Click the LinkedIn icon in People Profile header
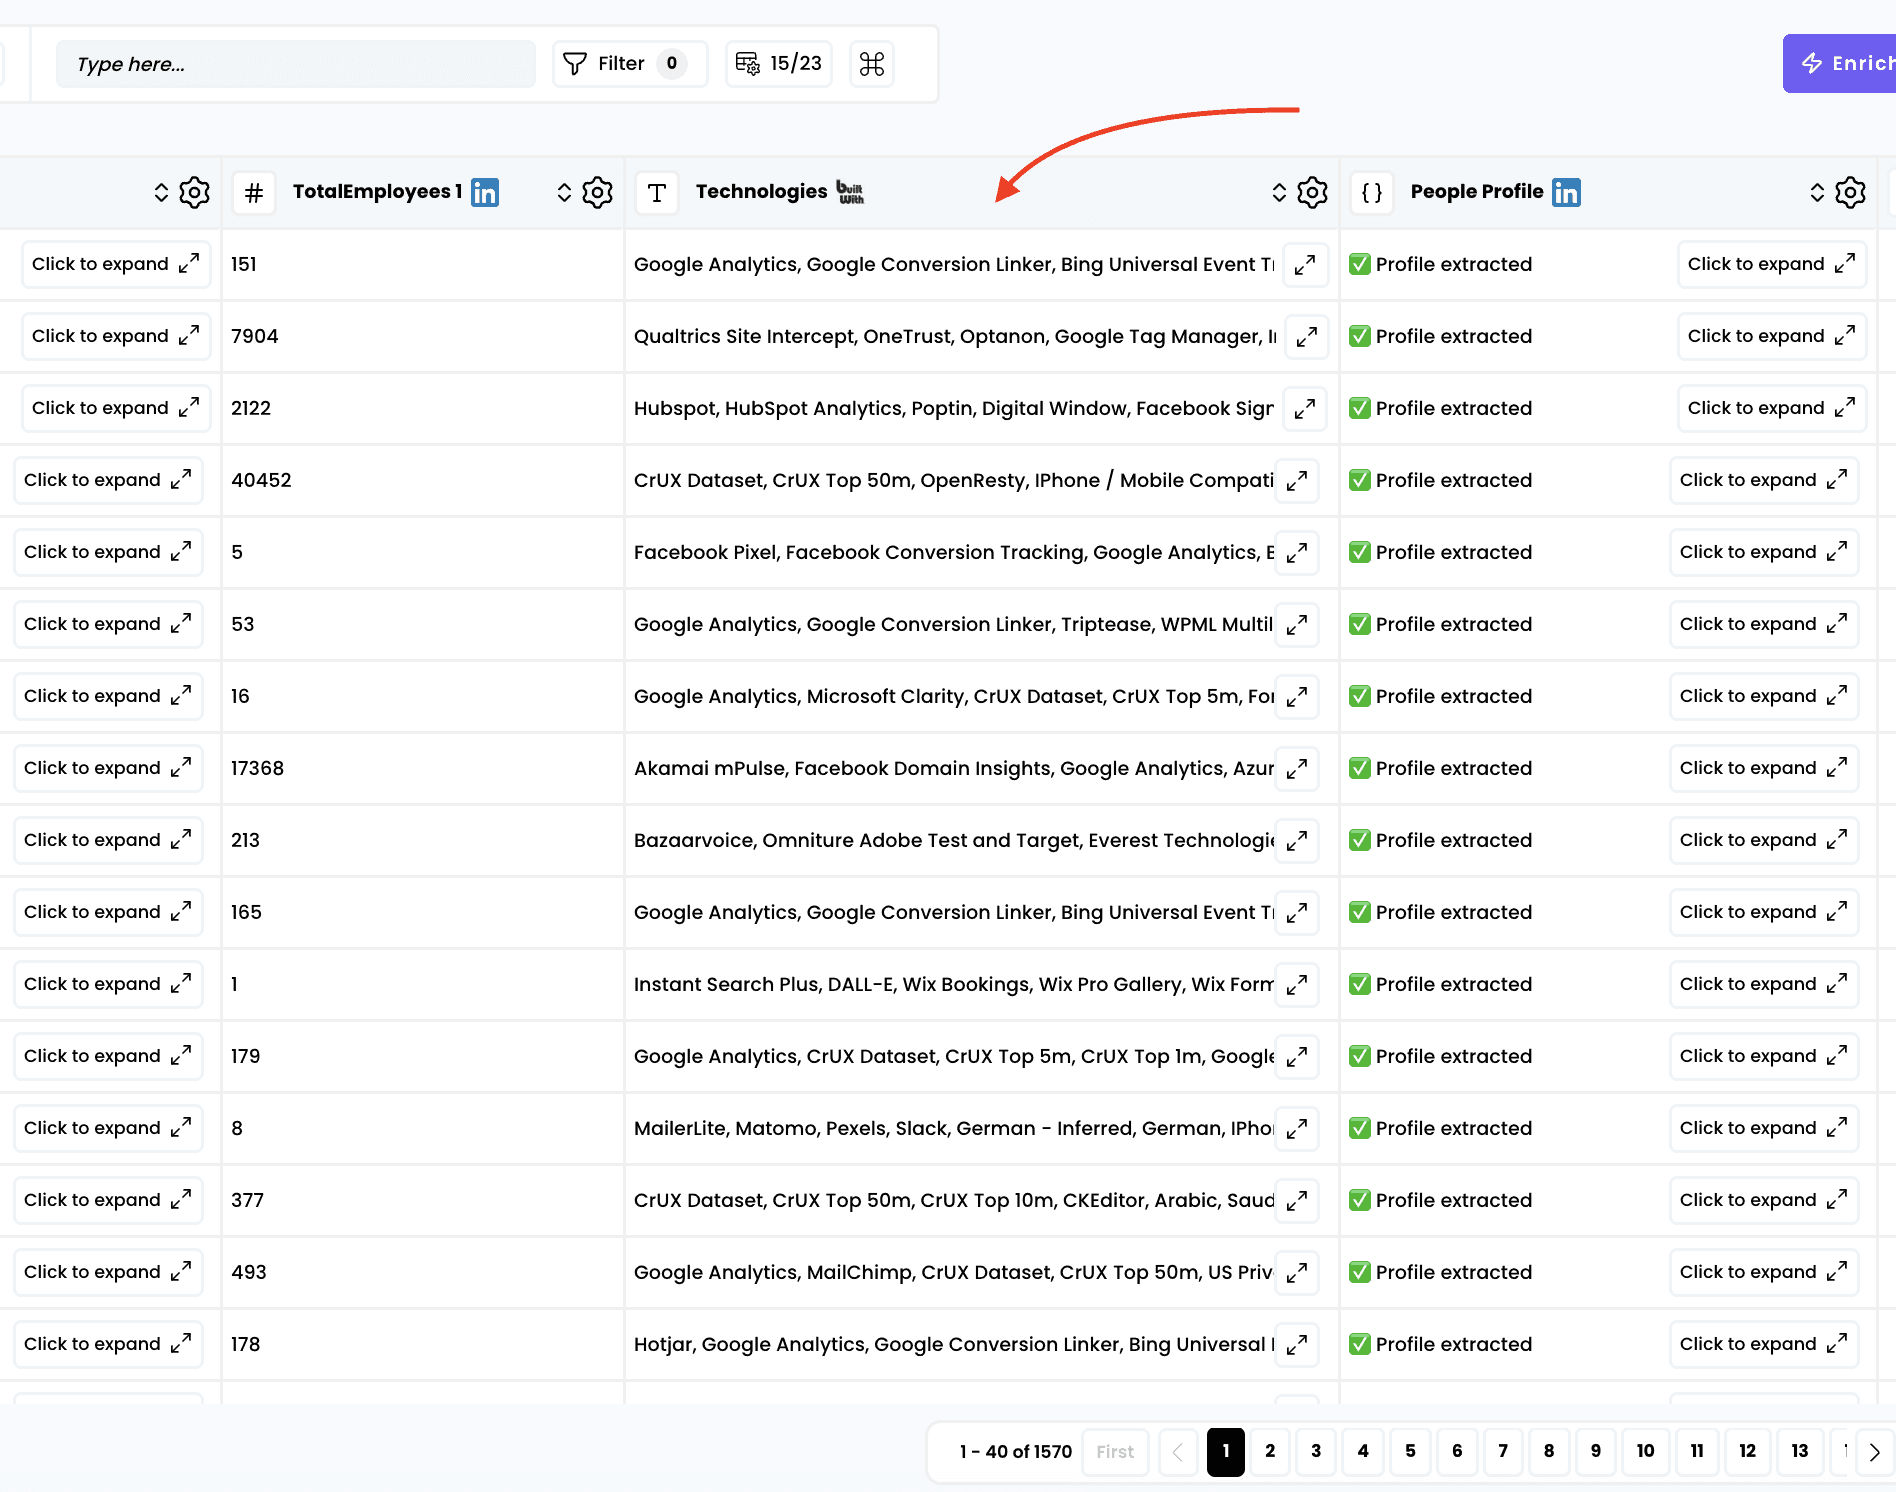Image resolution: width=1896 pixels, height=1492 pixels. click(1566, 192)
